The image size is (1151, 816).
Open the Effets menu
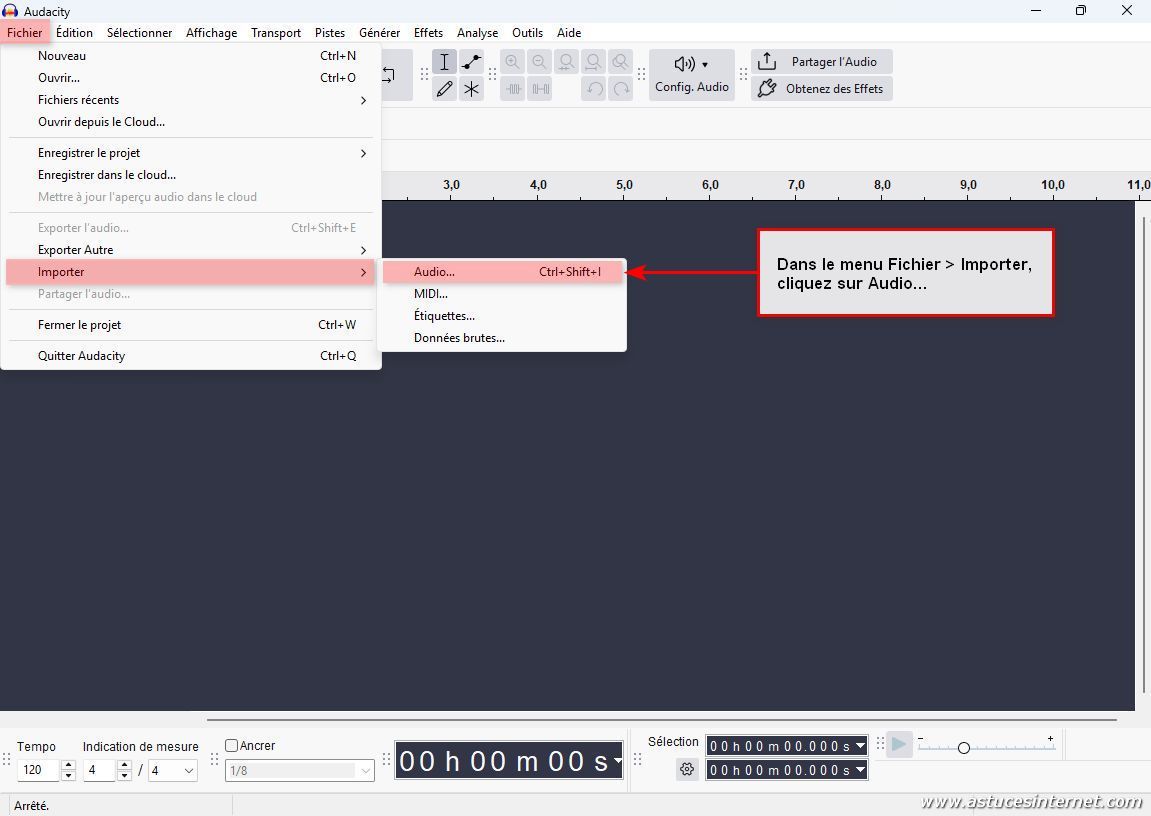coord(428,33)
